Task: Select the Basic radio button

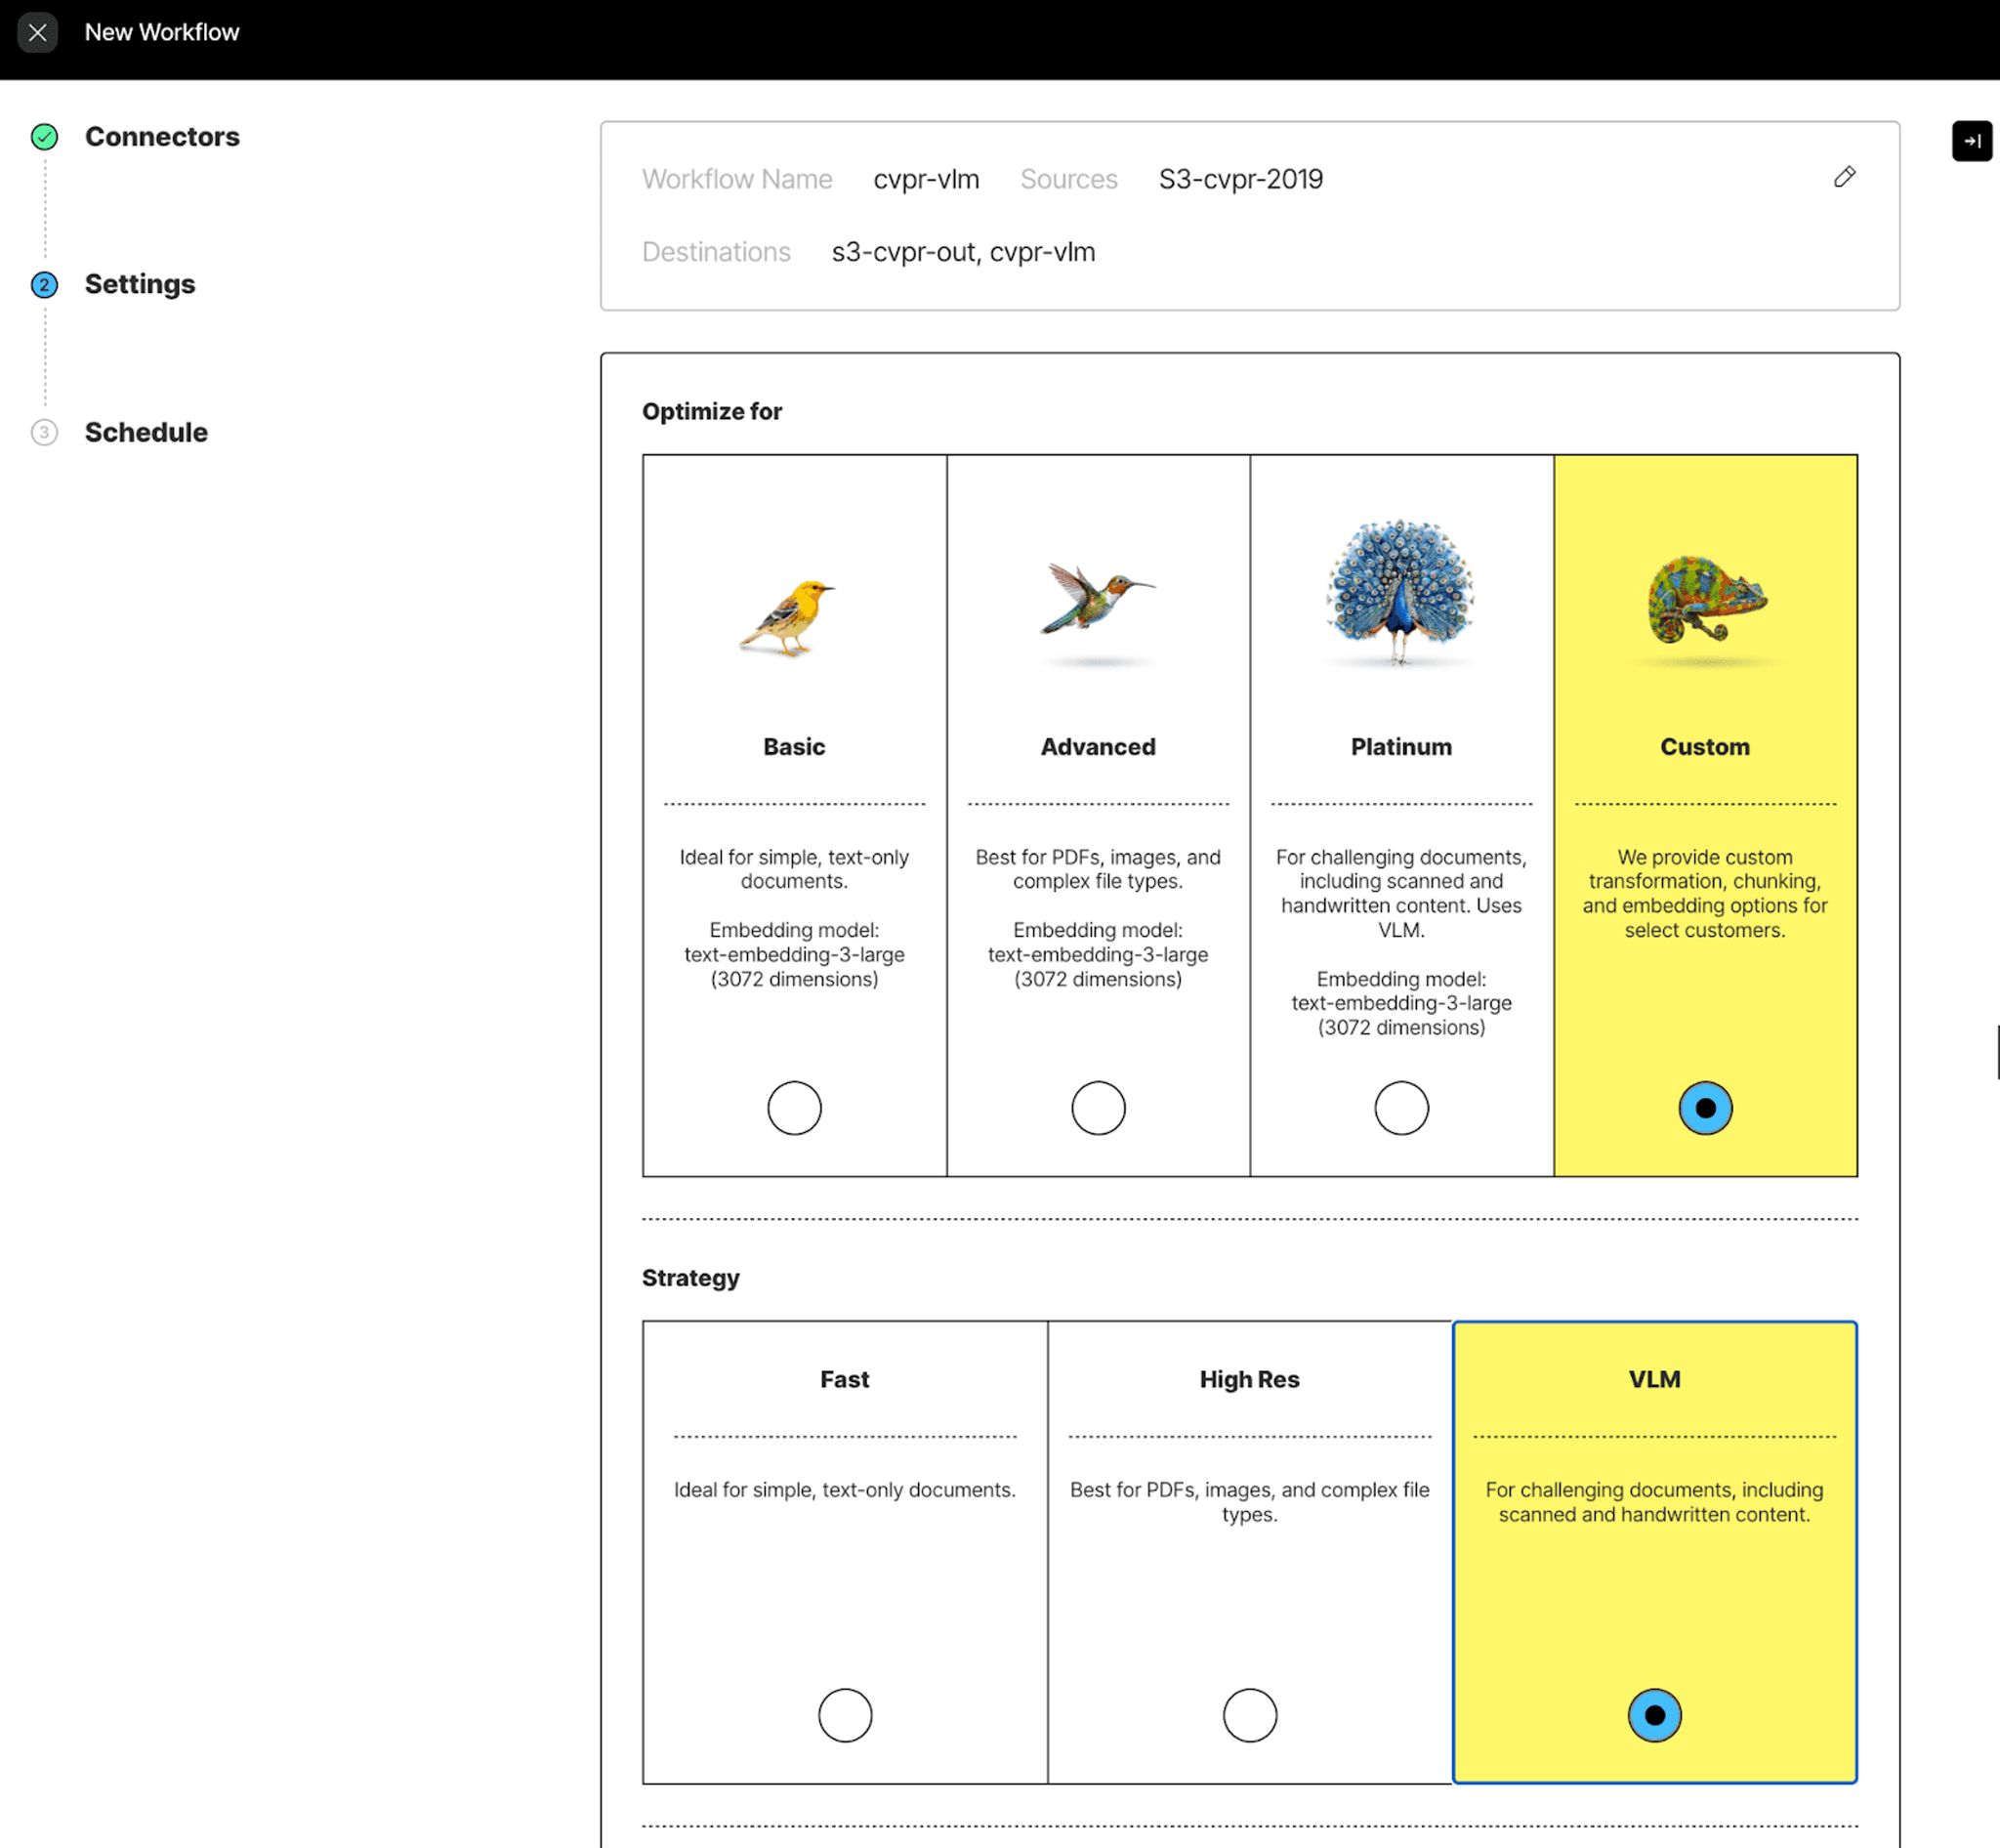Action: tap(794, 1108)
